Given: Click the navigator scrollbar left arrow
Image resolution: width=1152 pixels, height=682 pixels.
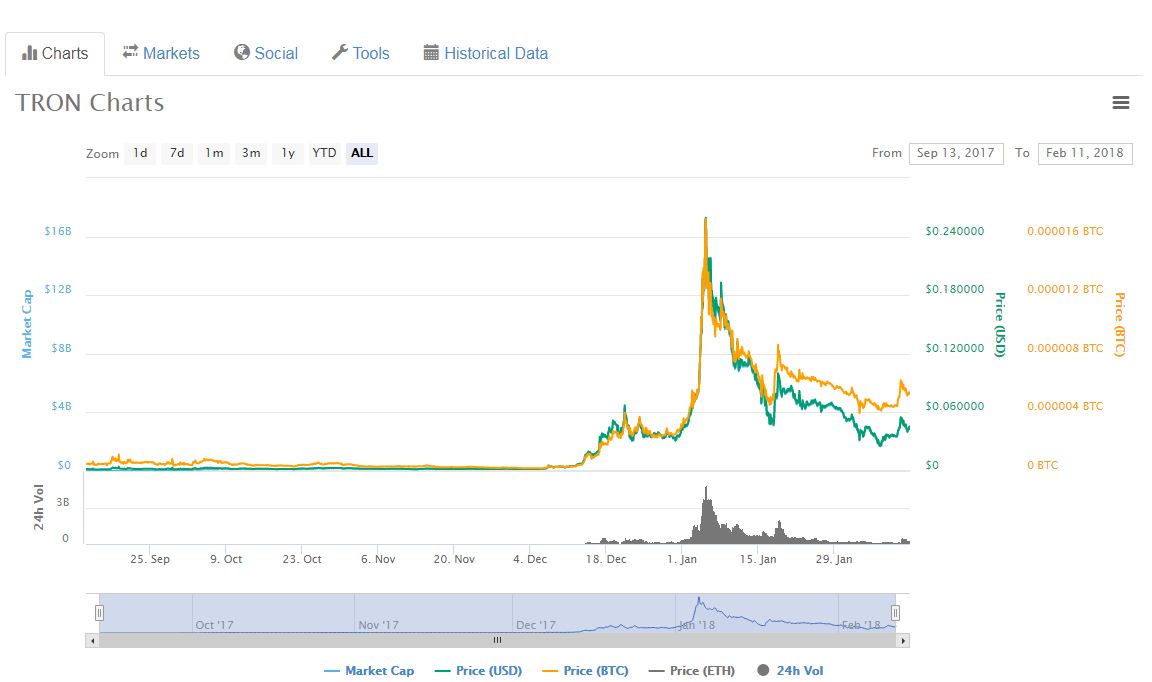Looking at the screenshot, I should tap(92, 641).
